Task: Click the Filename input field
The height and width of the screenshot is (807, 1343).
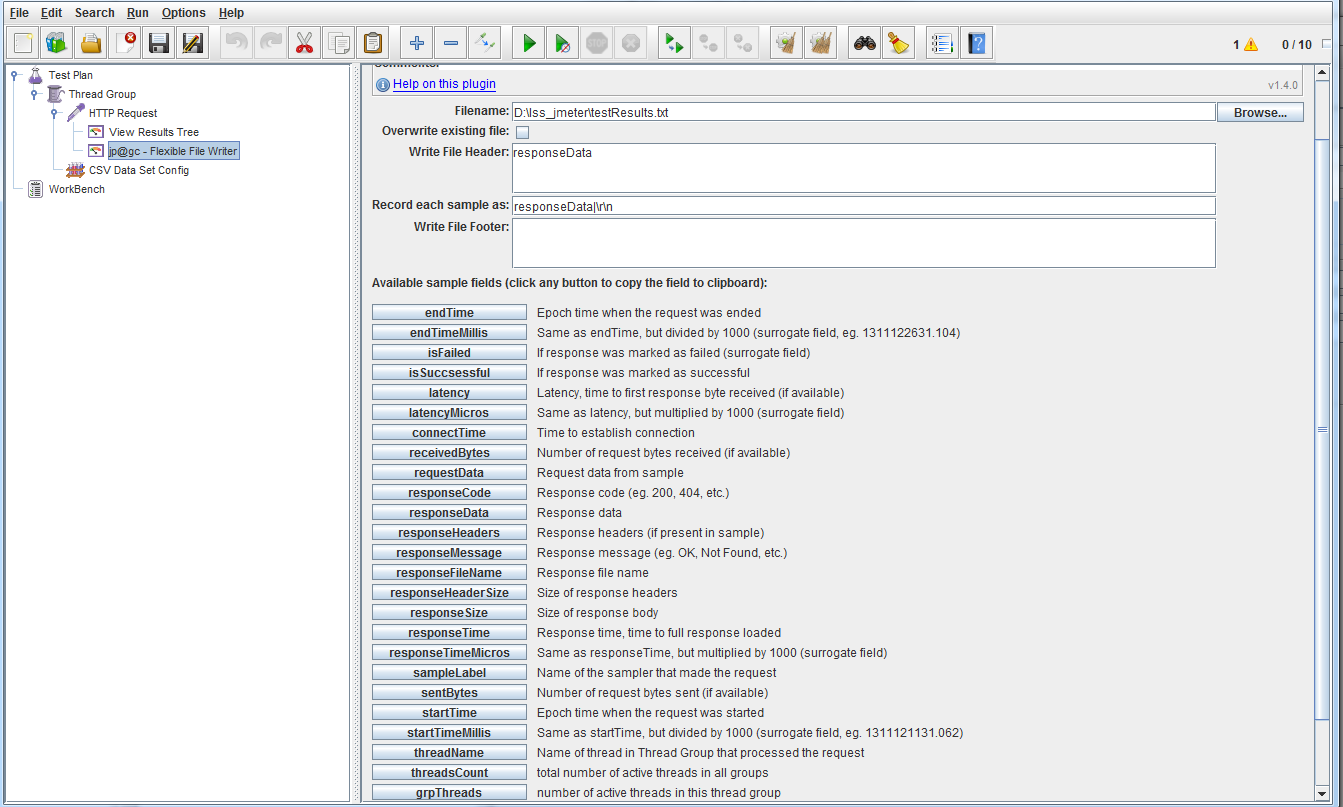Action: coord(863,112)
